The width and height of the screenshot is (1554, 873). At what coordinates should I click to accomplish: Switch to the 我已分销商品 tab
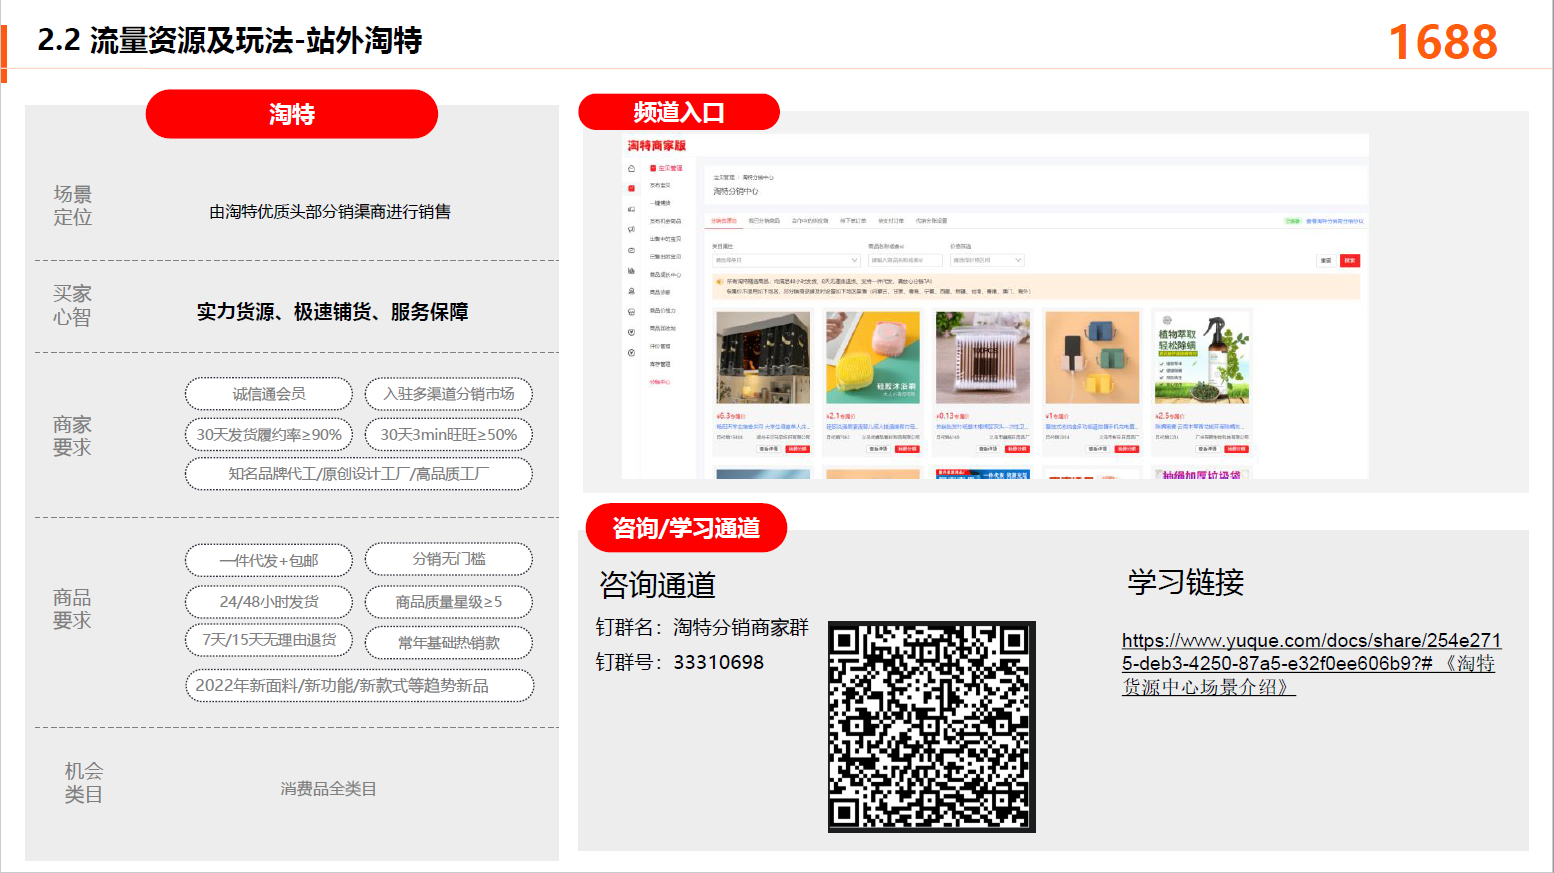click(764, 221)
